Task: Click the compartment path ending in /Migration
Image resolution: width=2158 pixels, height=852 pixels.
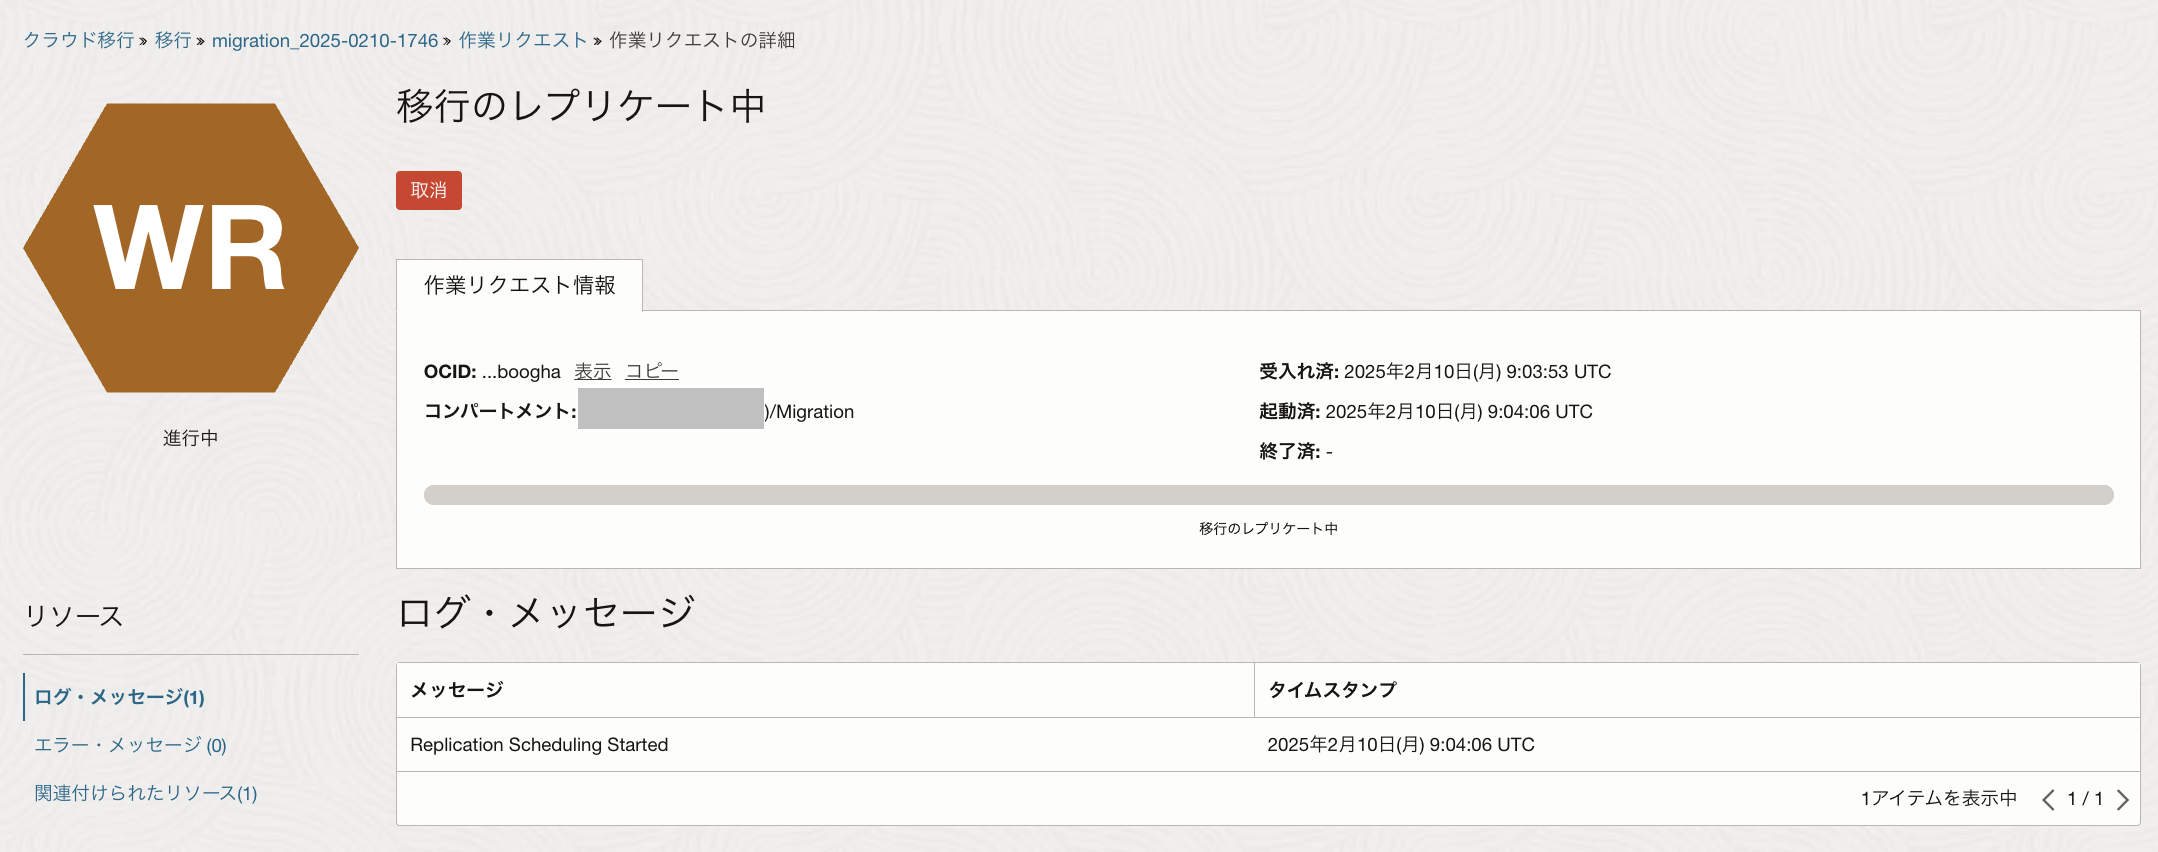Action: pos(810,412)
